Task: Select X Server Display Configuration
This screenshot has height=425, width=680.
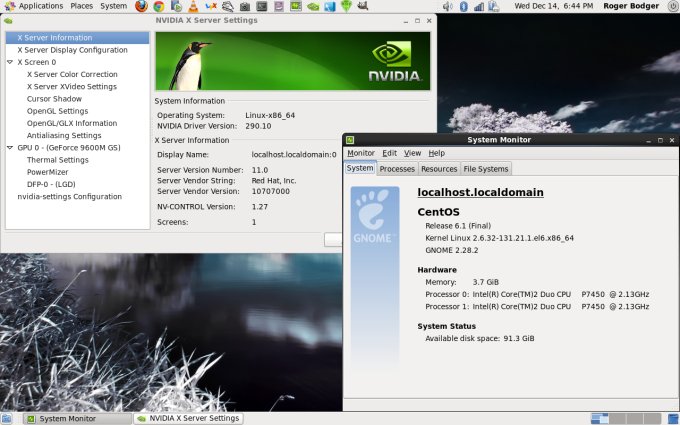Action: click(72, 50)
